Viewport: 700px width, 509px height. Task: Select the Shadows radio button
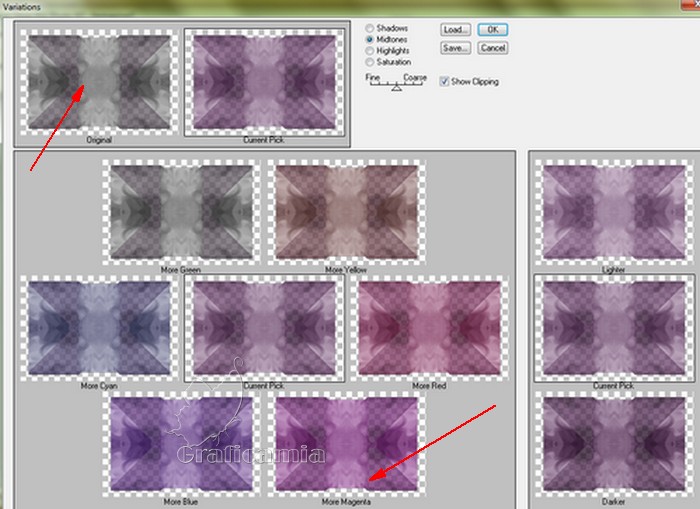click(370, 28)
